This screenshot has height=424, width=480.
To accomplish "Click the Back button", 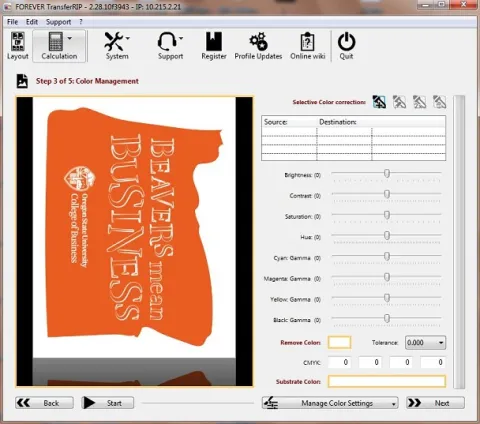I will tap(44, 403).
